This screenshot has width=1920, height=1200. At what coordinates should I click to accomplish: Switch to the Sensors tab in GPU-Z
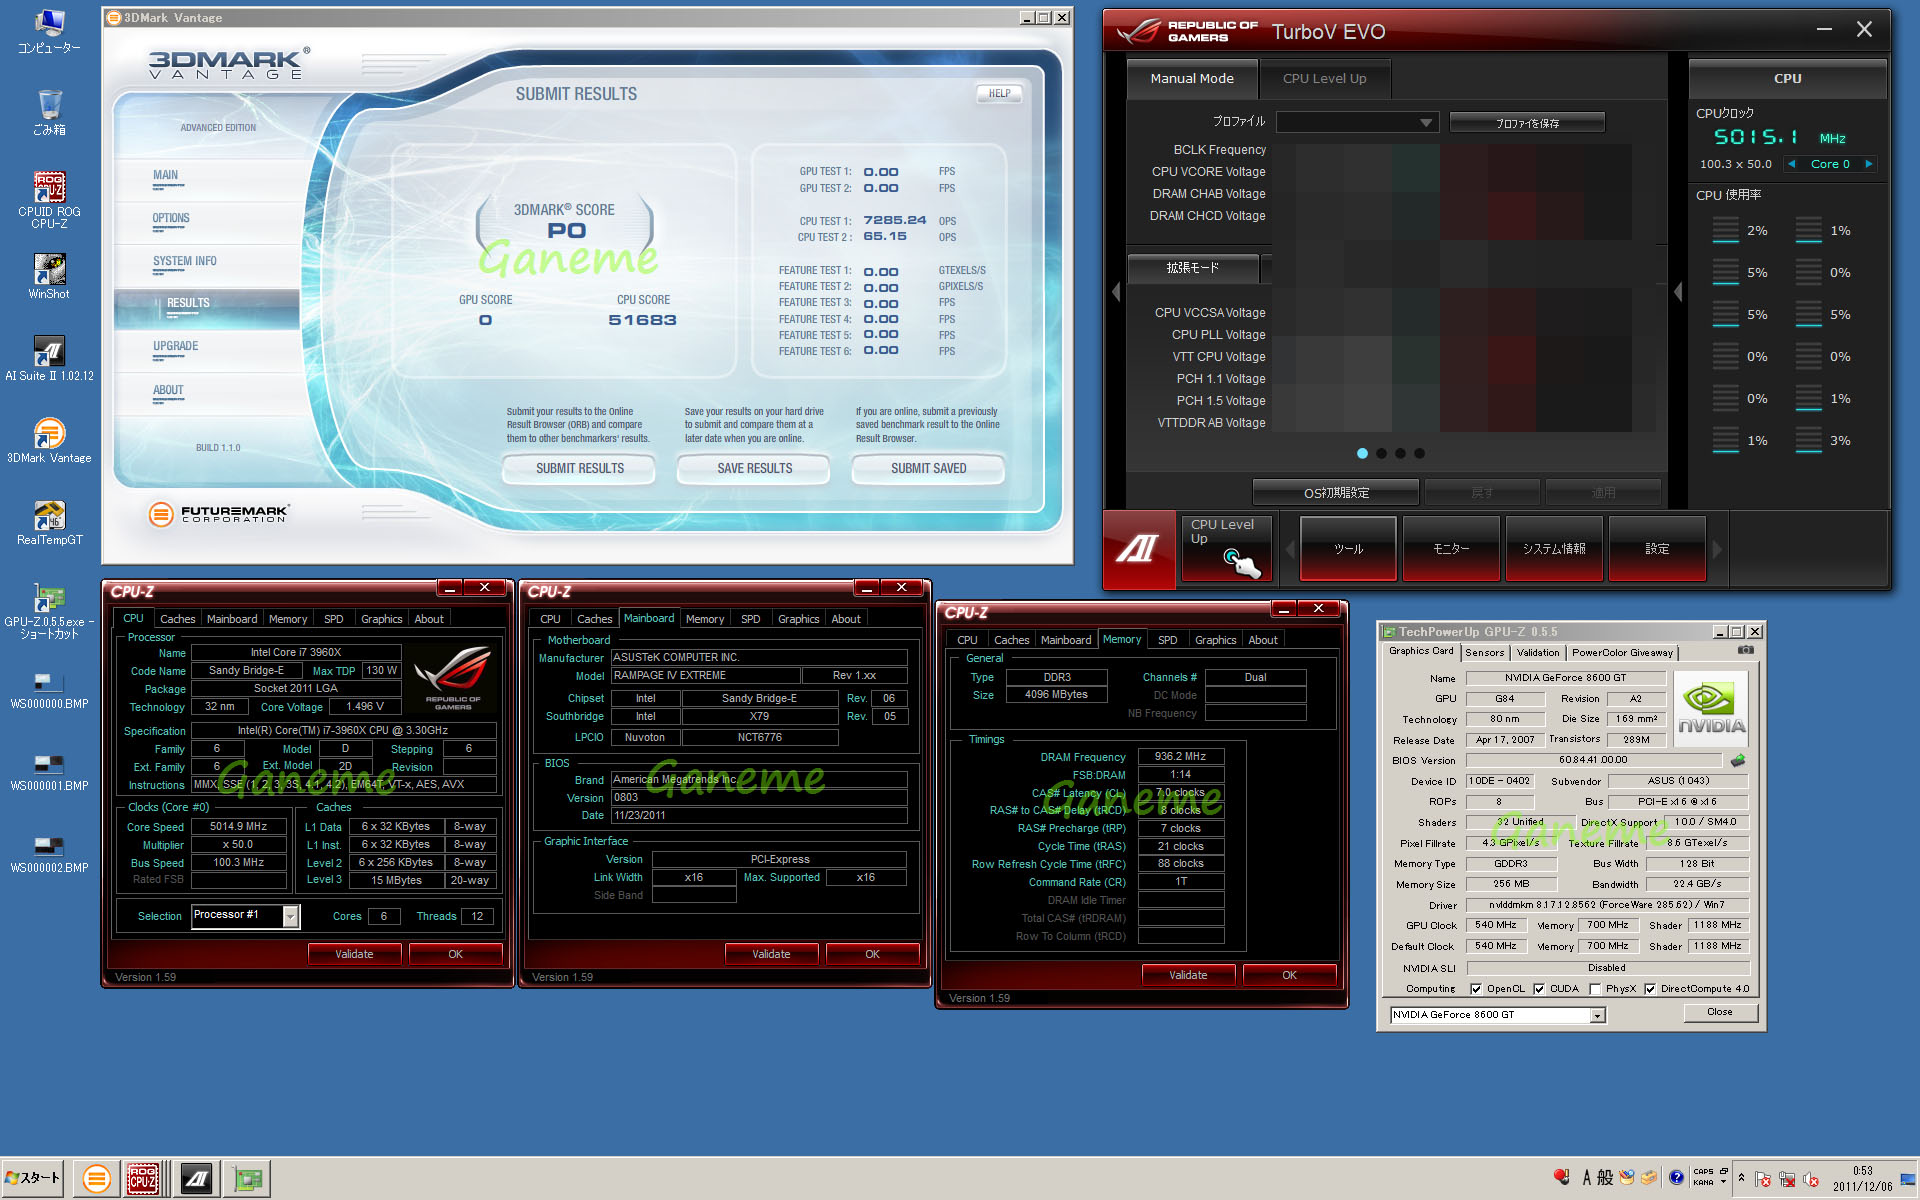point(1484,652)
